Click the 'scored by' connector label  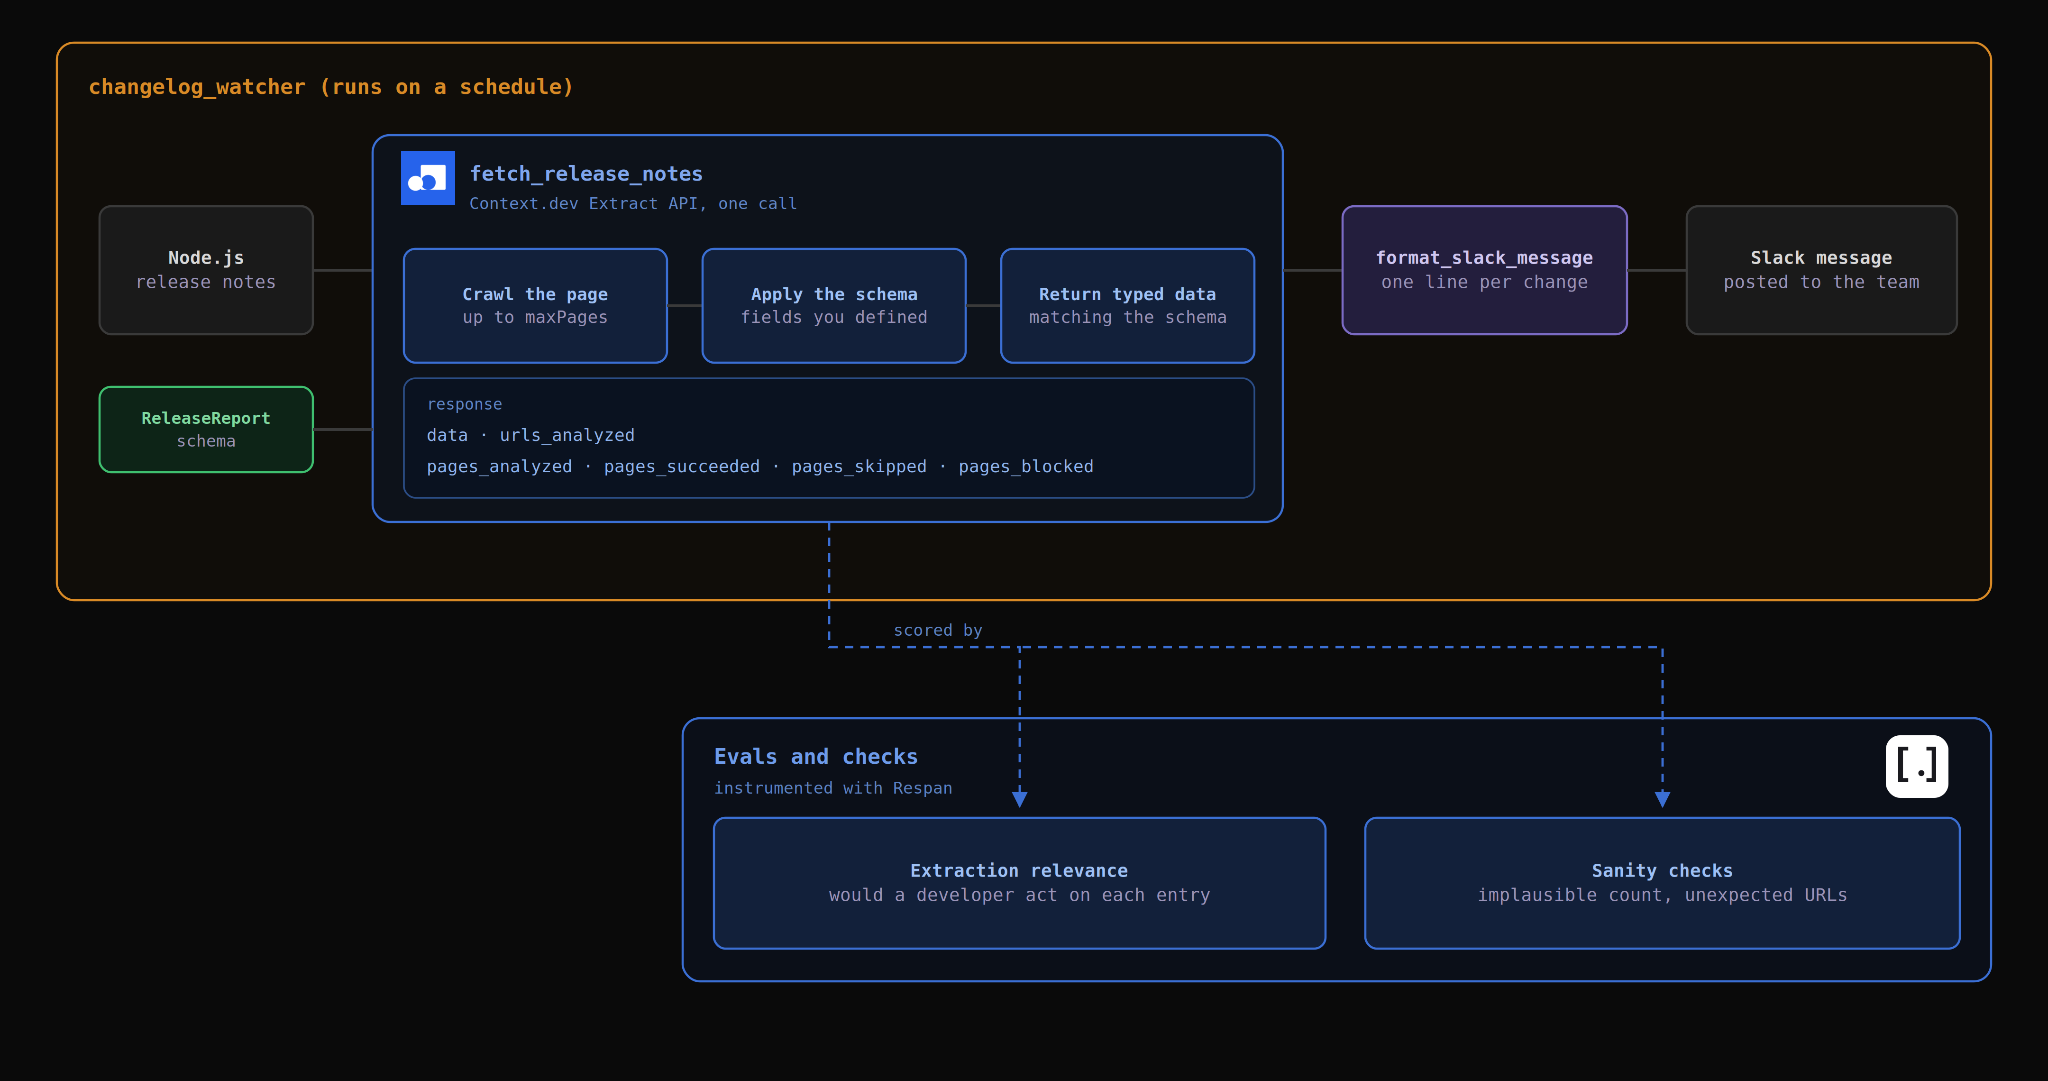938,630
